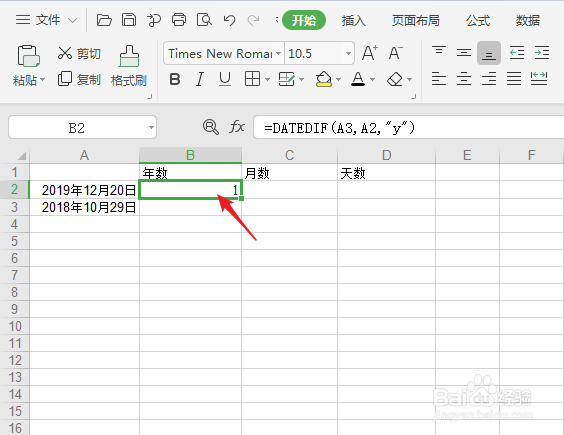The image size is (564, 435).
Task: Switch to the 插入 tab
Action: click(354, 21)
